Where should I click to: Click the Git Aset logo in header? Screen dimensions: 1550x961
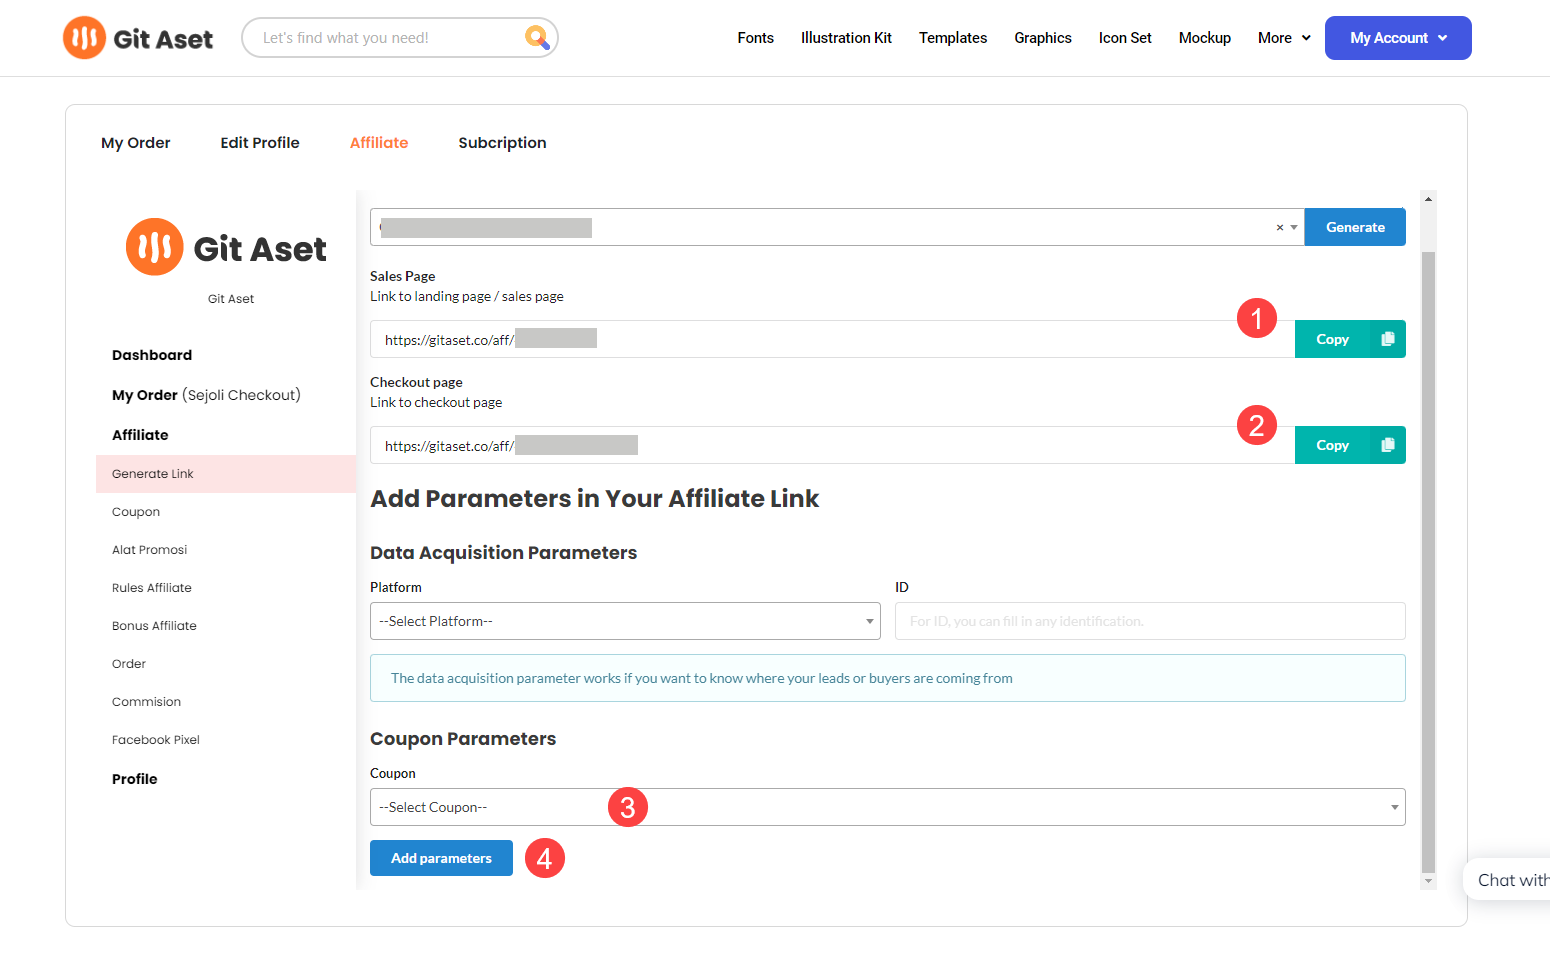click(138, 38)
